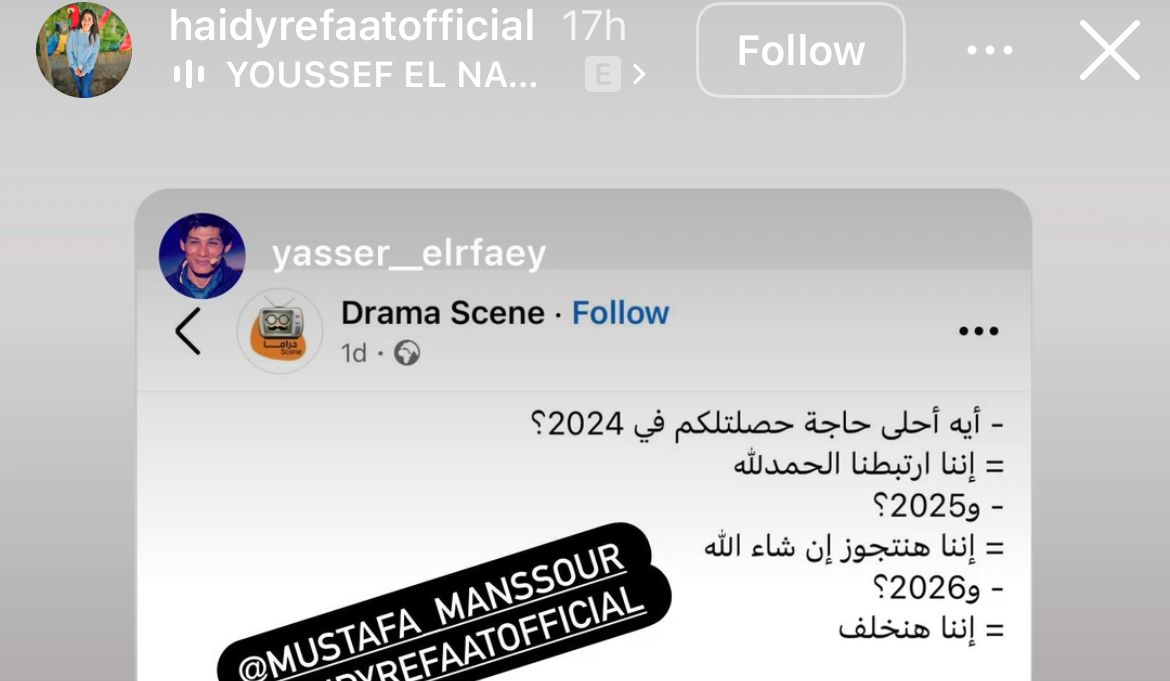Screen dimensions: 1170x681
Task: Open story options three-dot menu
Action: click(989, 50)
